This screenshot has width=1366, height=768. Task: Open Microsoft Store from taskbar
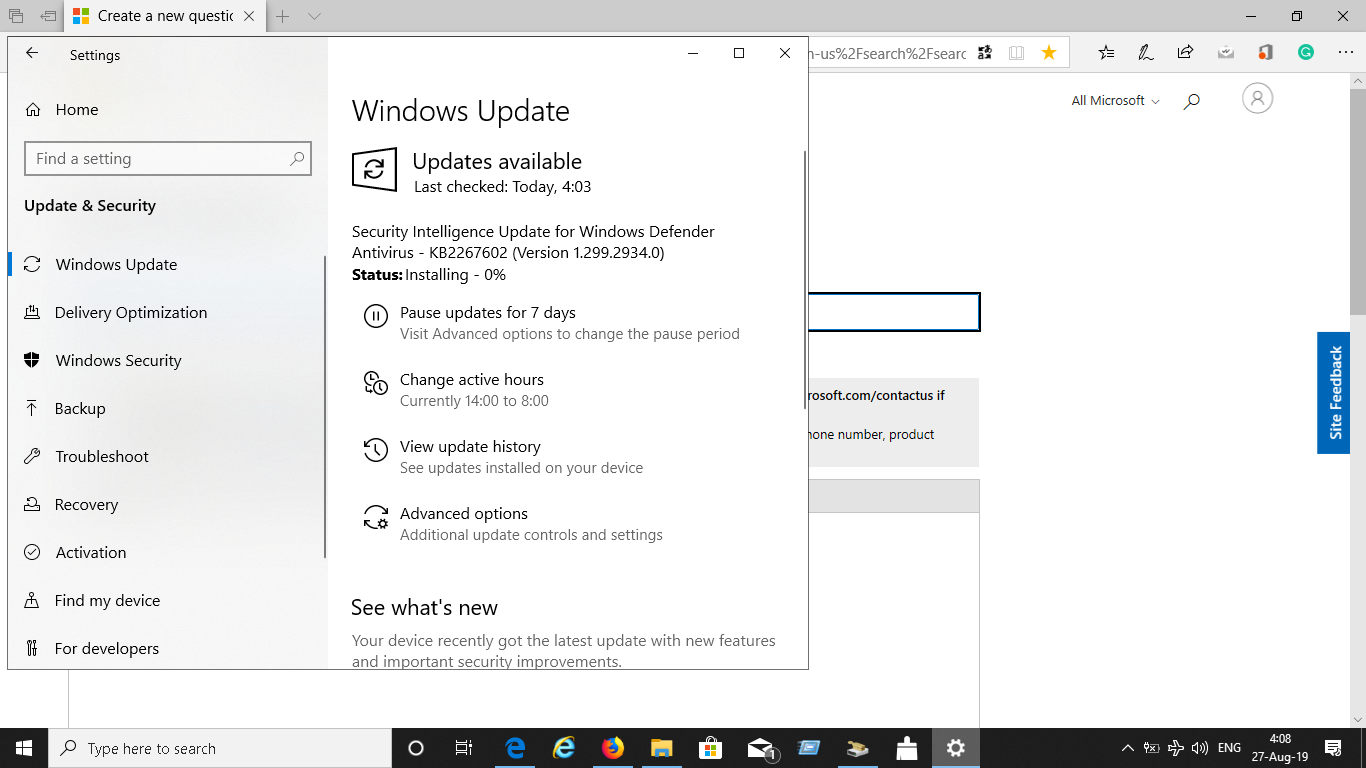coord(710,748)
